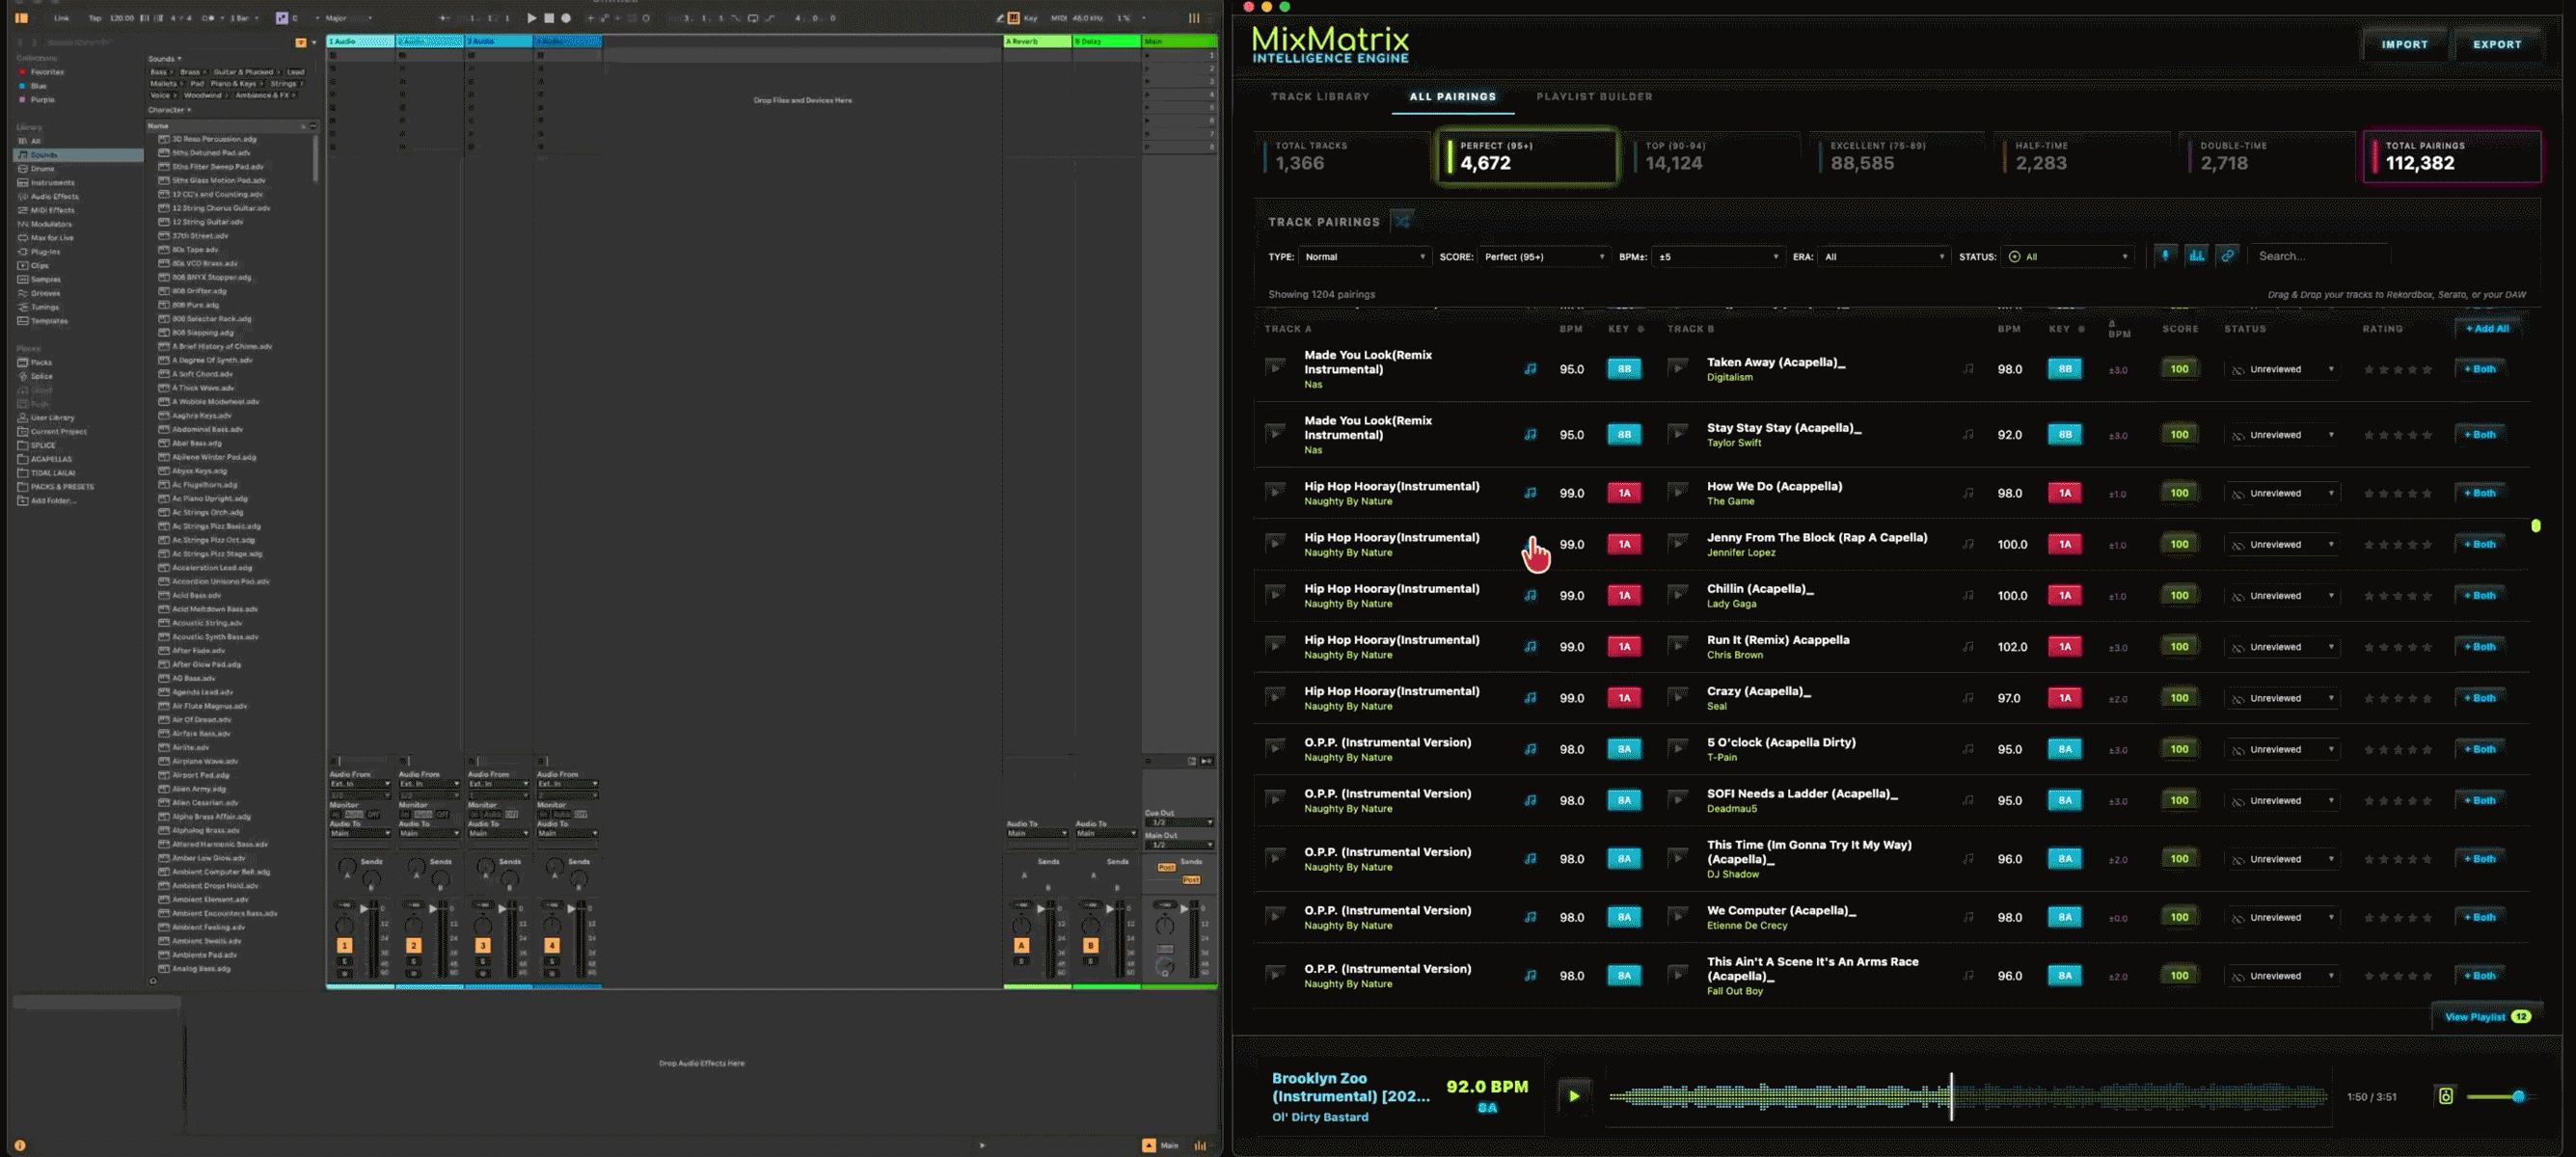Click the link filter icon beside the search box
2576x1157 pixels.
(2228, 256)
